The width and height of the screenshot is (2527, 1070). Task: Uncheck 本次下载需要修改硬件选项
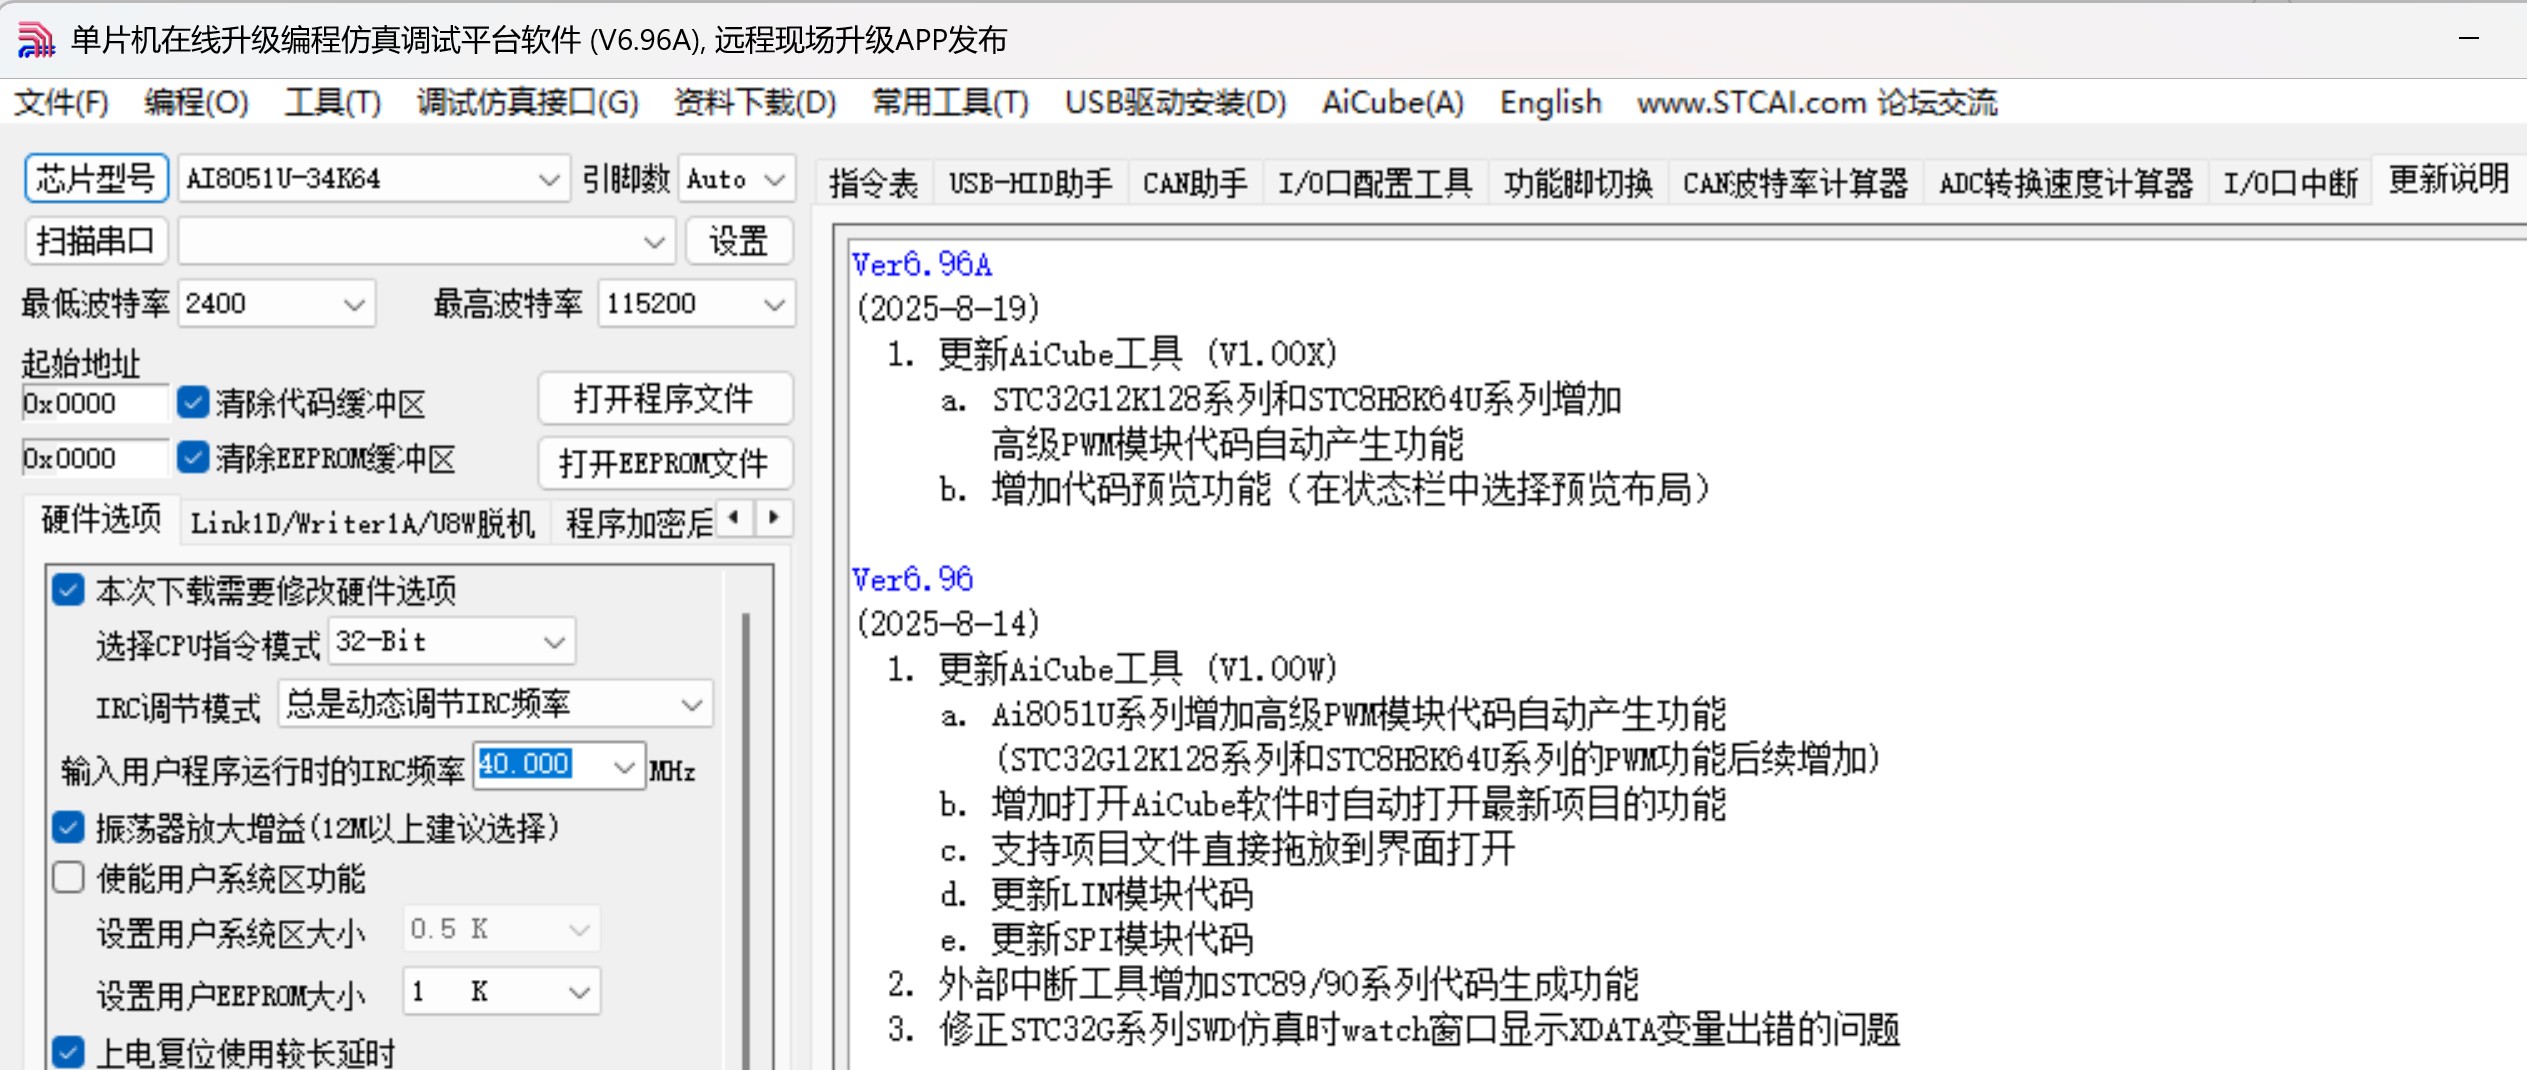coord(68,590)
